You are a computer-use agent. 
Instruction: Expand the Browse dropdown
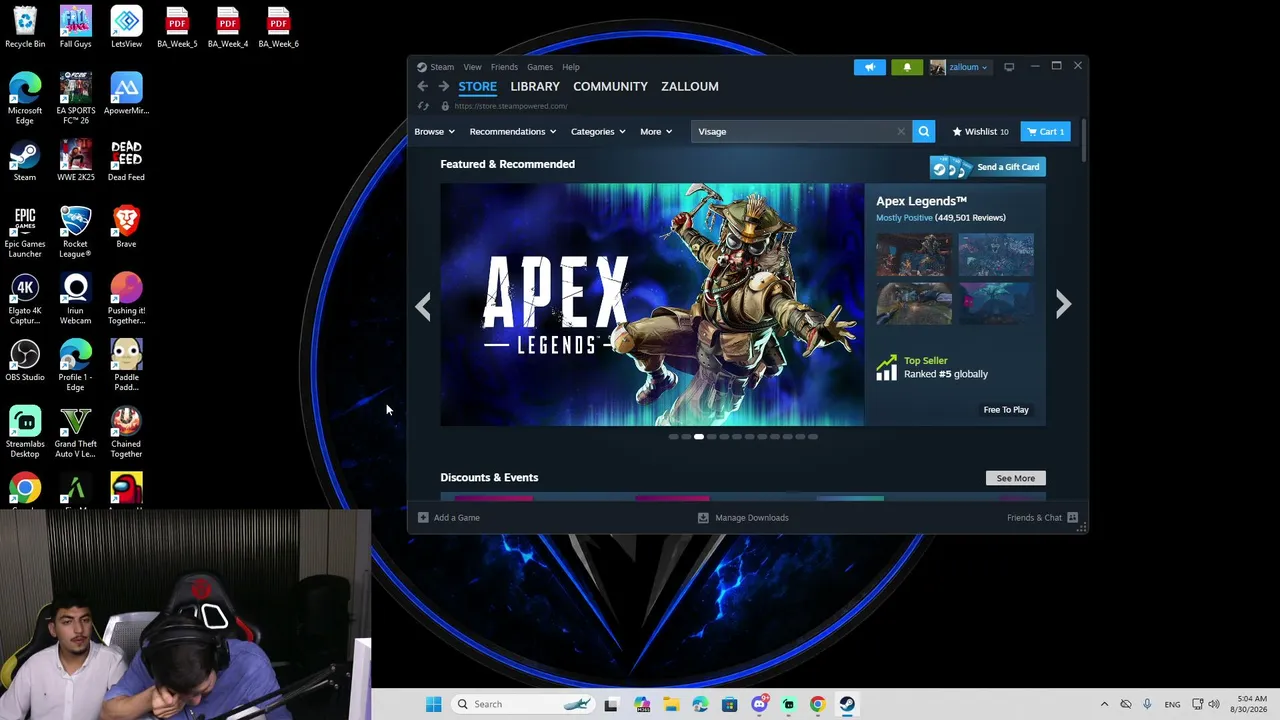coord(435,131)
